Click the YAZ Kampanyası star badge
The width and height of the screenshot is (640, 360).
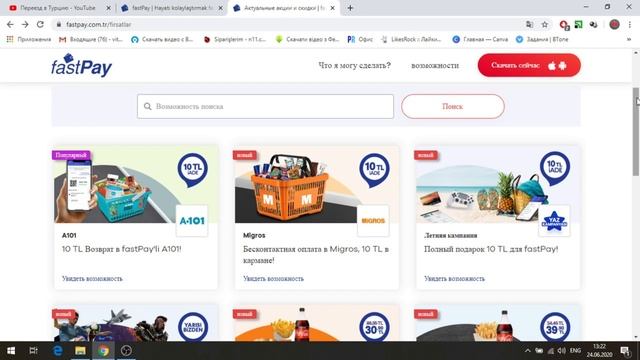point(554,221)
